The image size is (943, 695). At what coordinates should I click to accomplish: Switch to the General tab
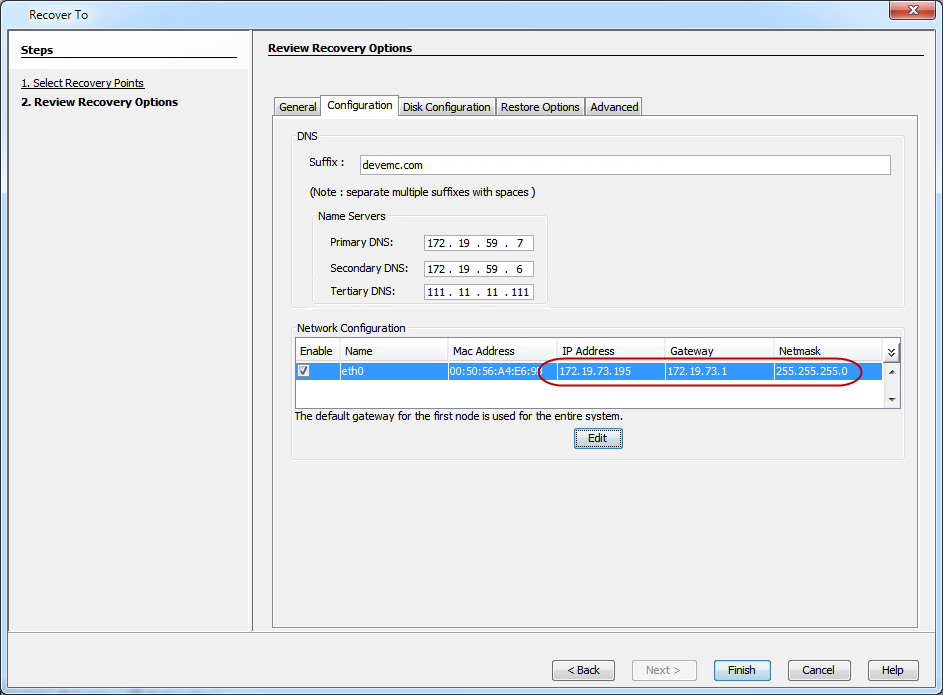tap(298, 107)
